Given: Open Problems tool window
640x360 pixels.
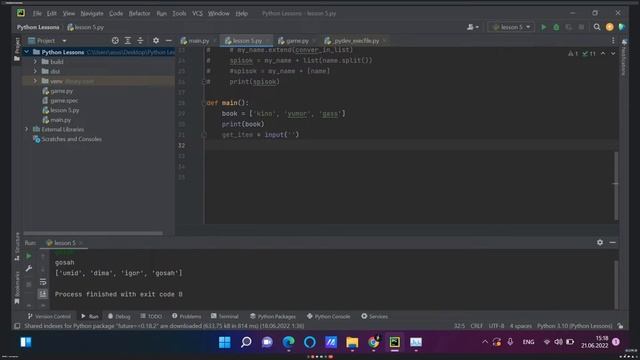Looking at the screenshot, I should 187,316.
